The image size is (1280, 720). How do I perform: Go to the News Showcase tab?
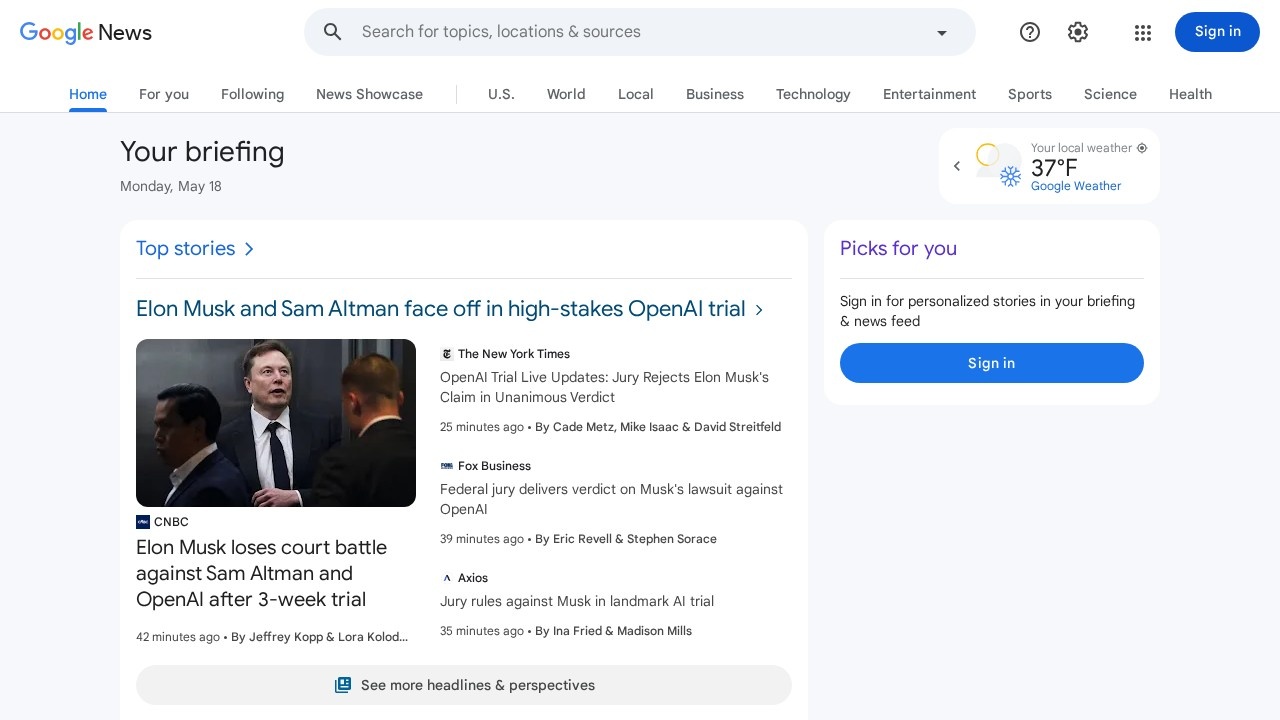[369, 94]
